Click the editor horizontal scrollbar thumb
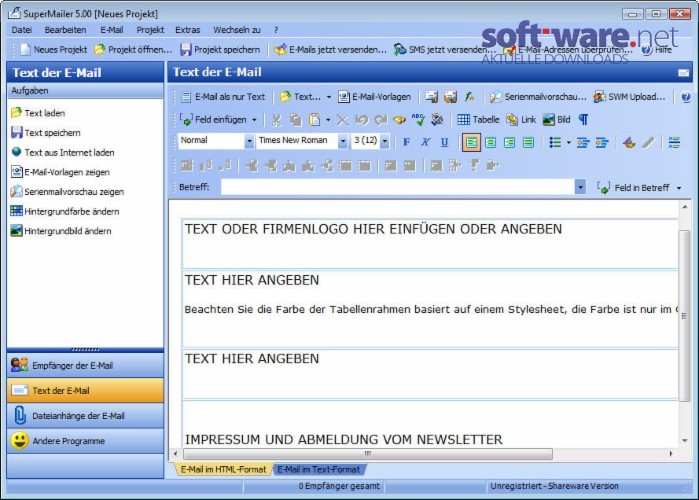Screen dimensions: 699x500 tap(368, 454)
